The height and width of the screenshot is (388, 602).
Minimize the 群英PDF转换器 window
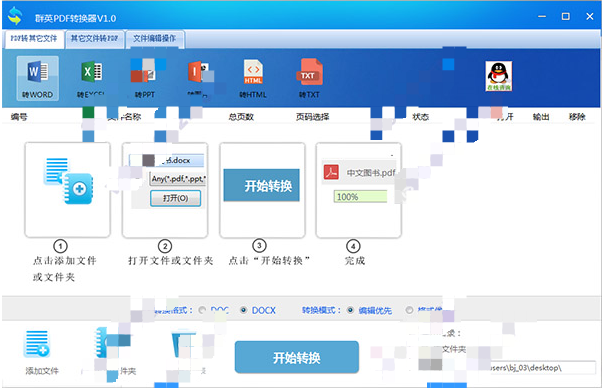tap(542, 17)
